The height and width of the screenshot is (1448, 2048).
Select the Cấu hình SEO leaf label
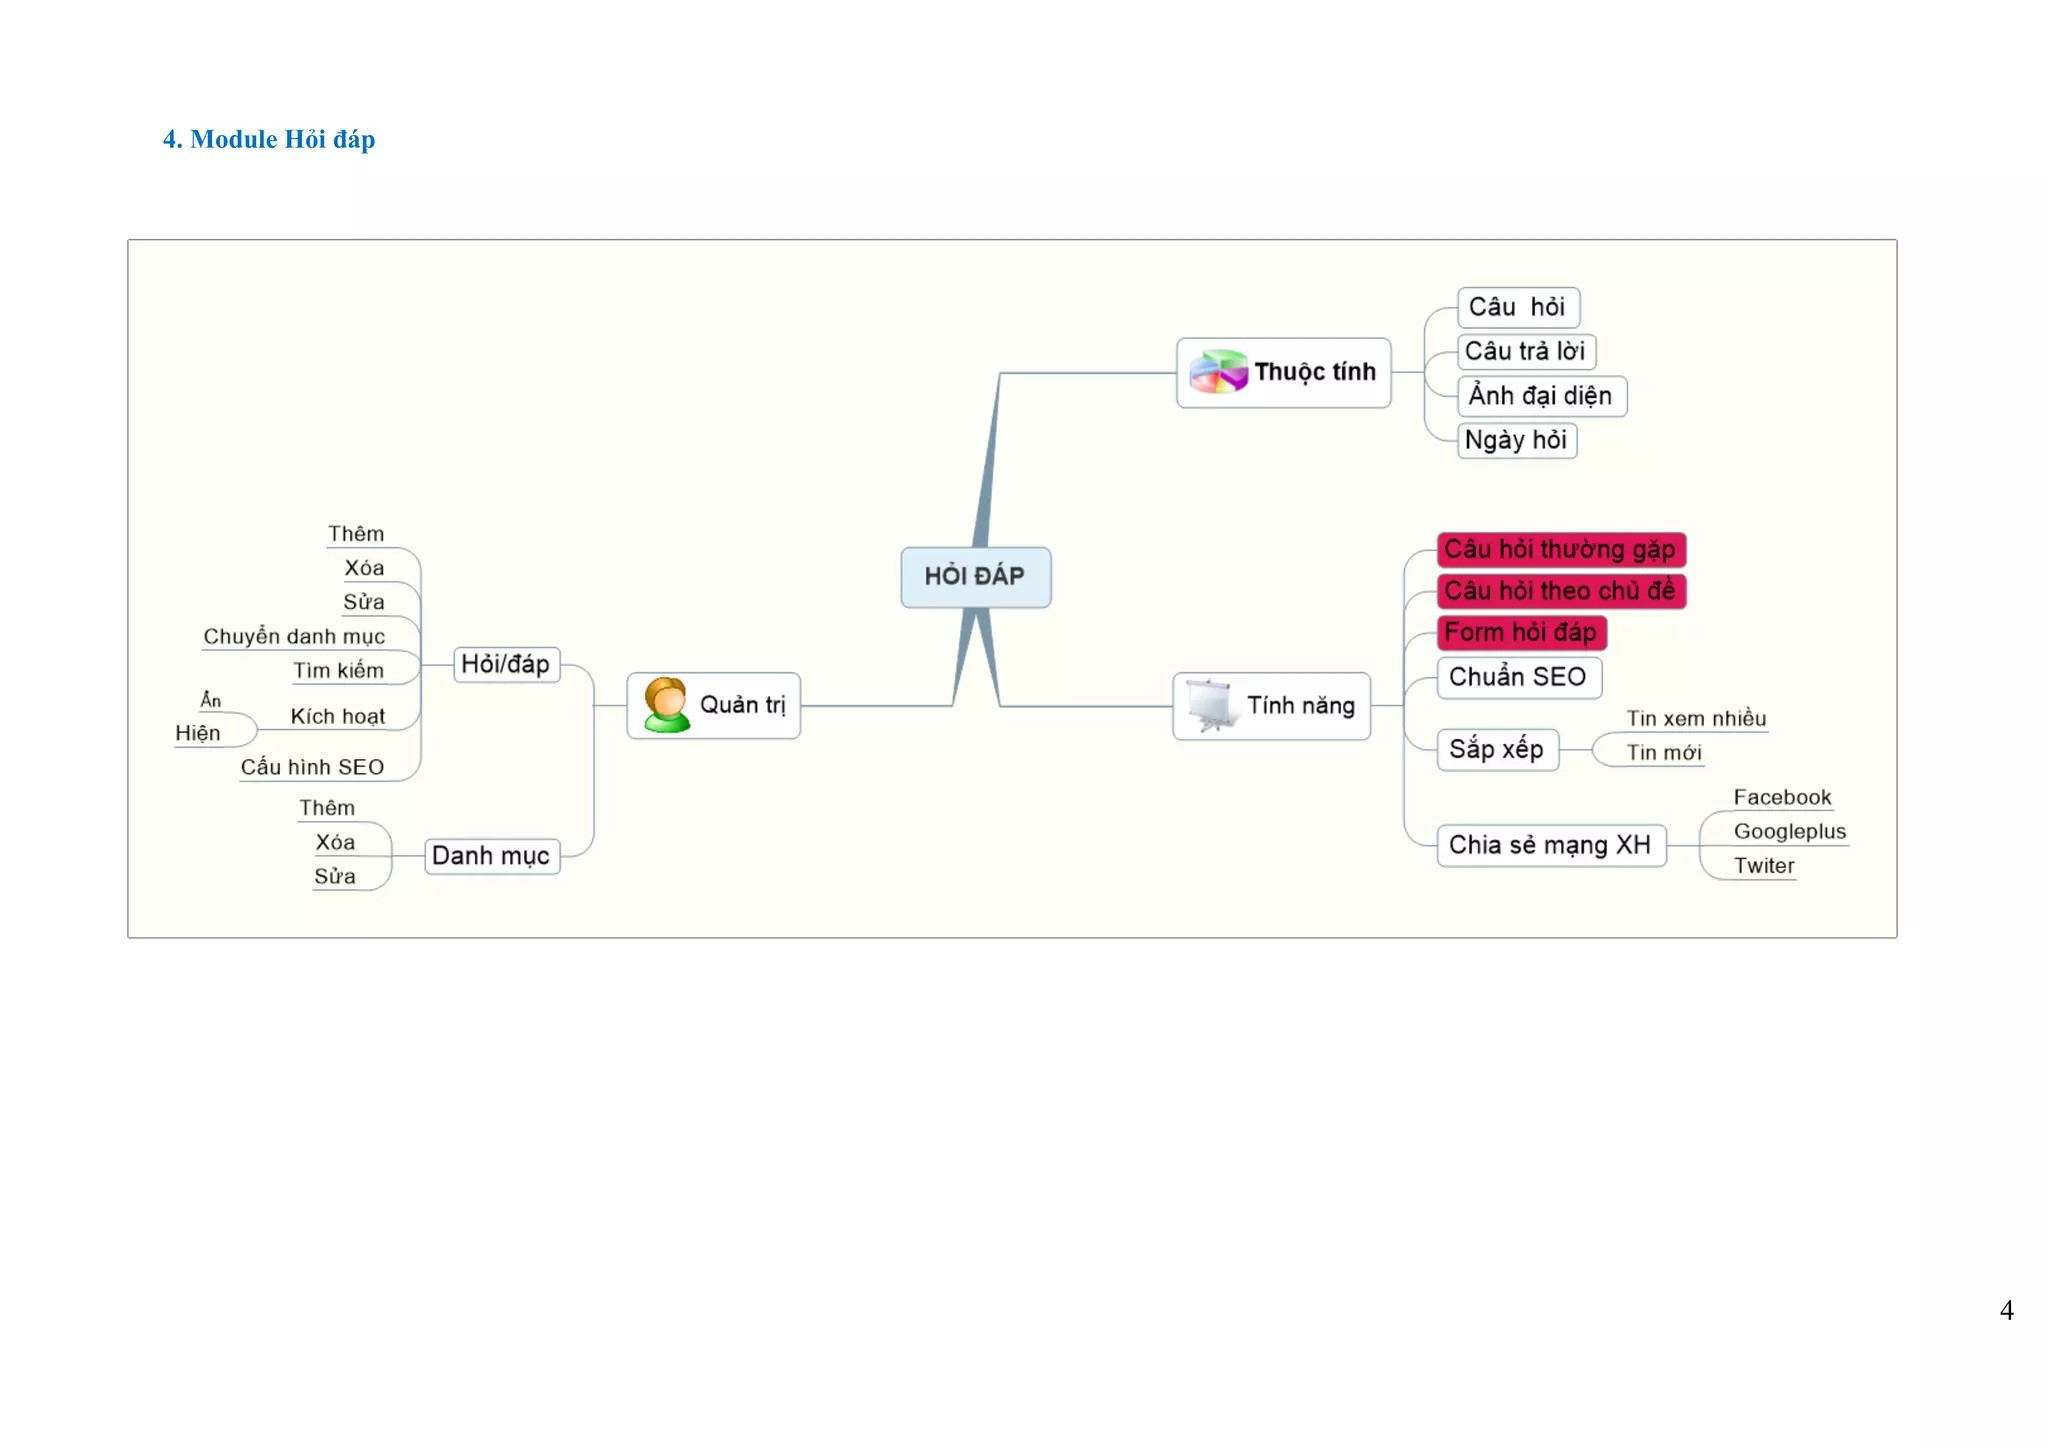click(x=312, y=767)
